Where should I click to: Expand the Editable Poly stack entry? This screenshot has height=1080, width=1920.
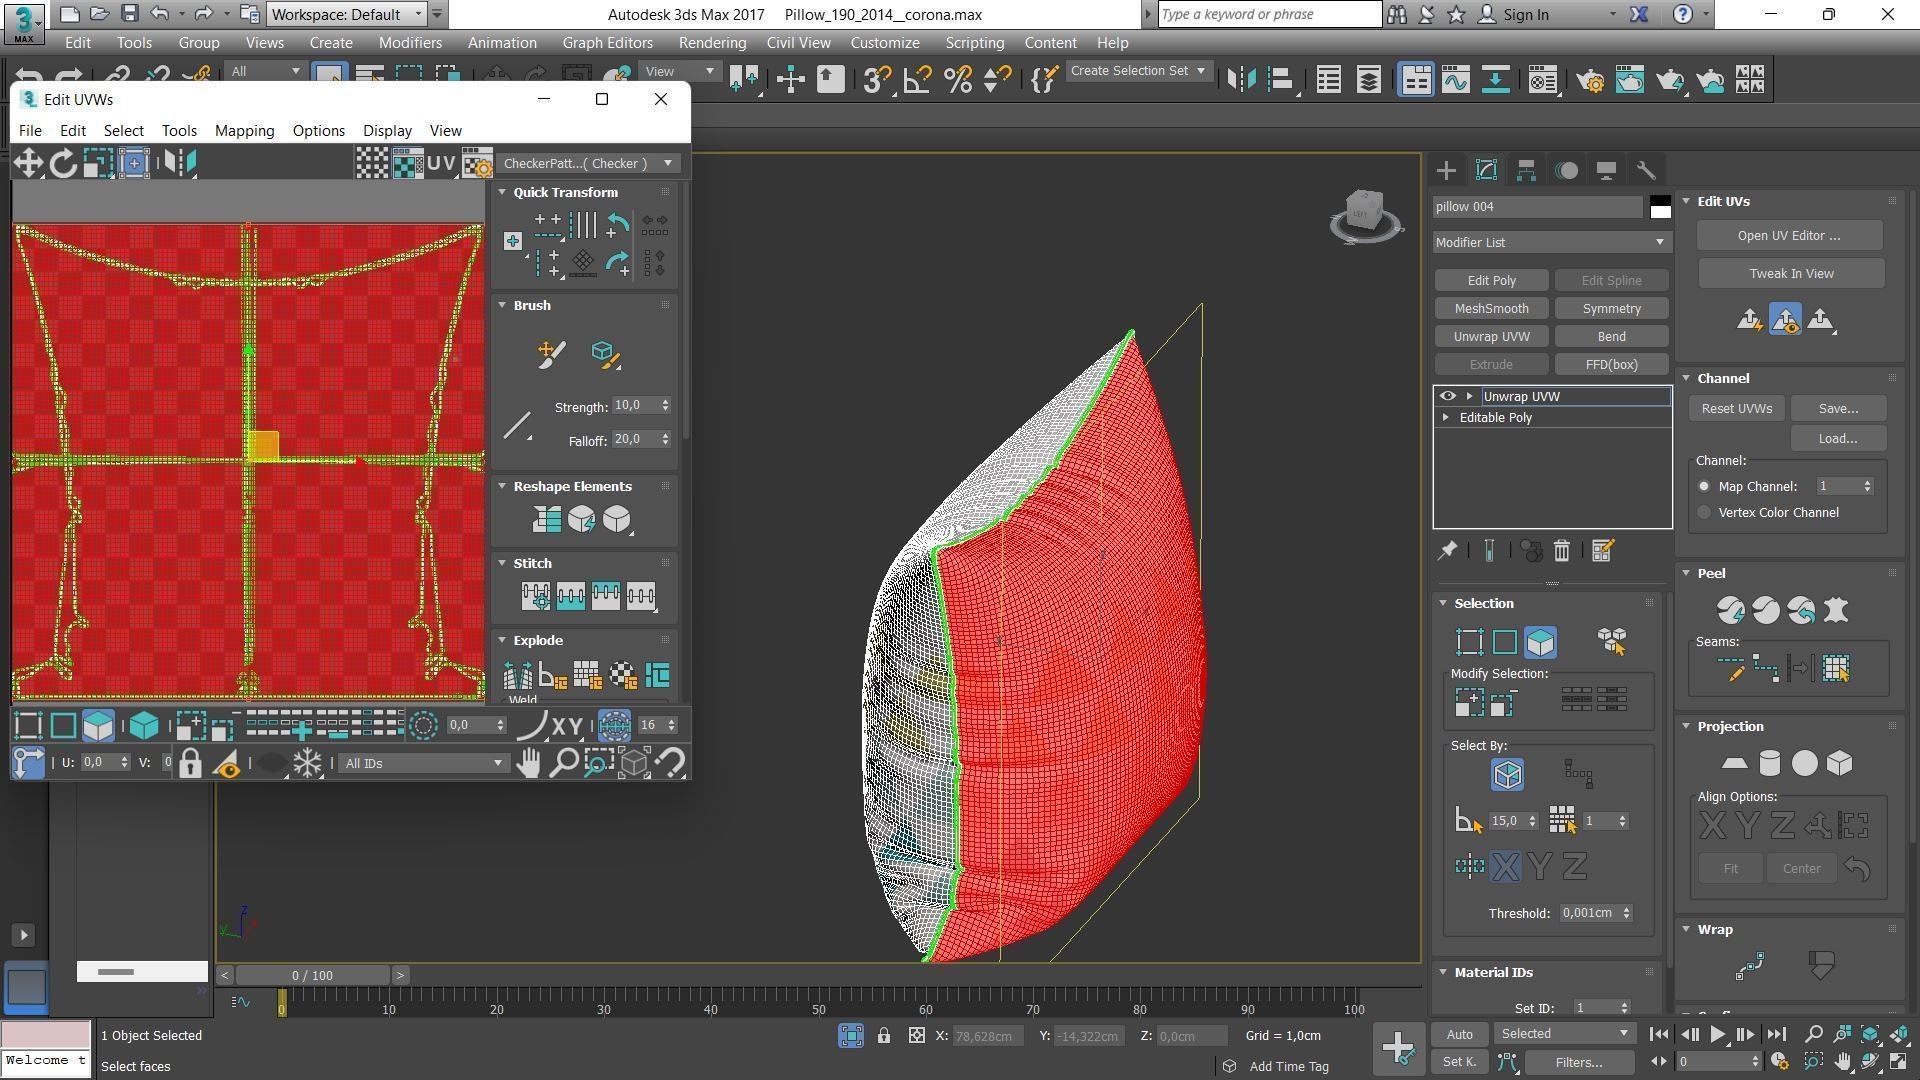tap(1445, 418)
